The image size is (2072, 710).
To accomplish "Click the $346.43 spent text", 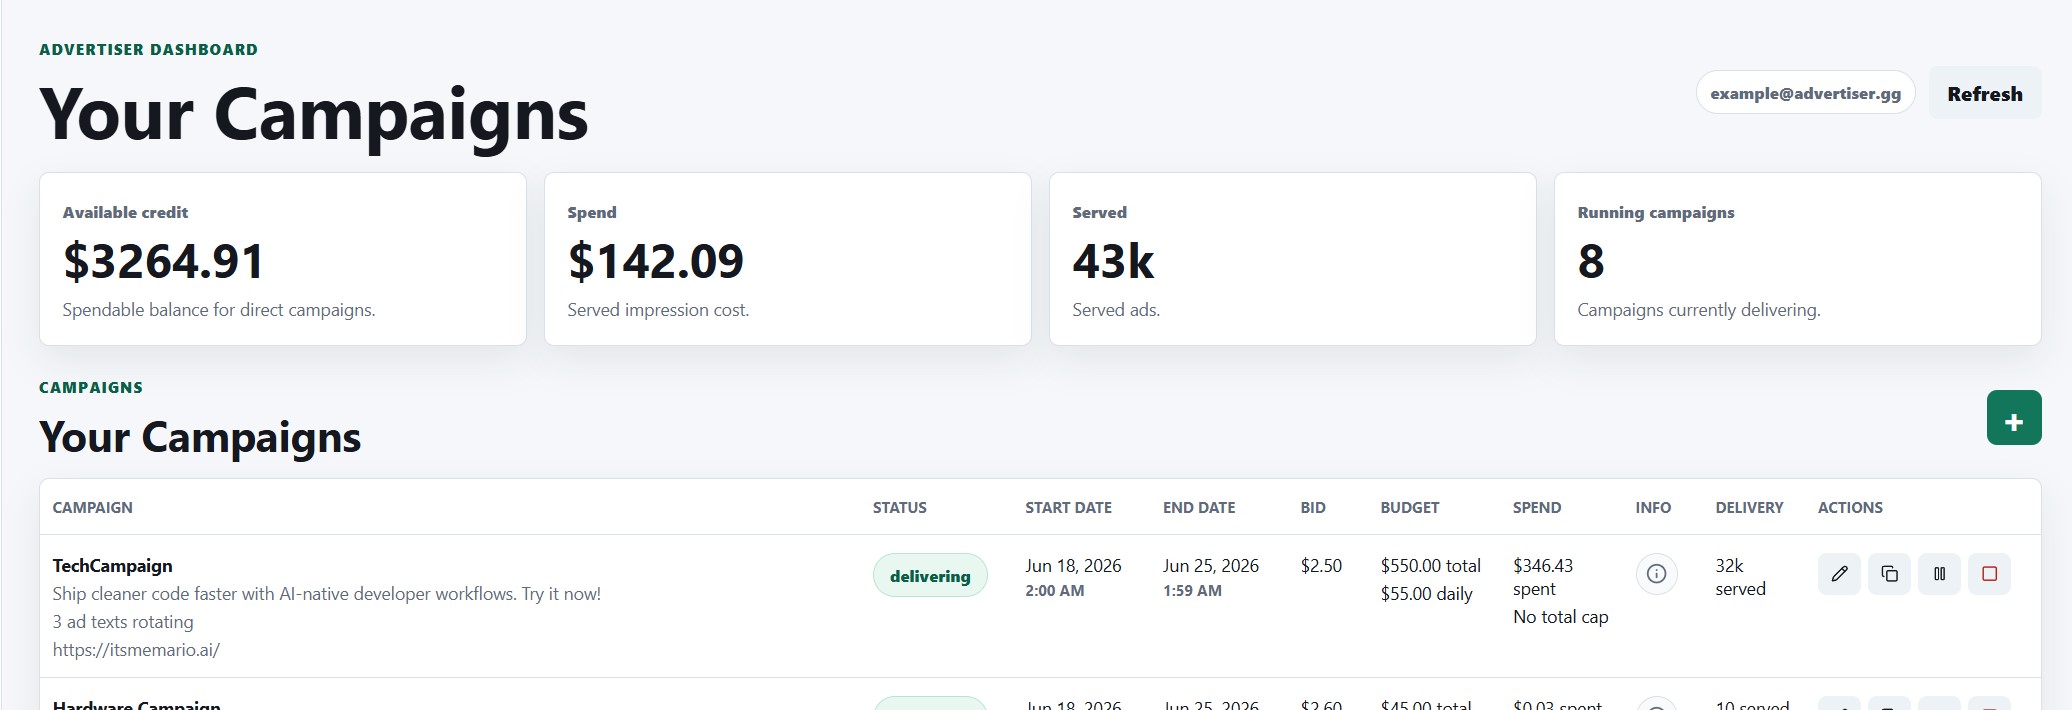I will pos(1543,577).
